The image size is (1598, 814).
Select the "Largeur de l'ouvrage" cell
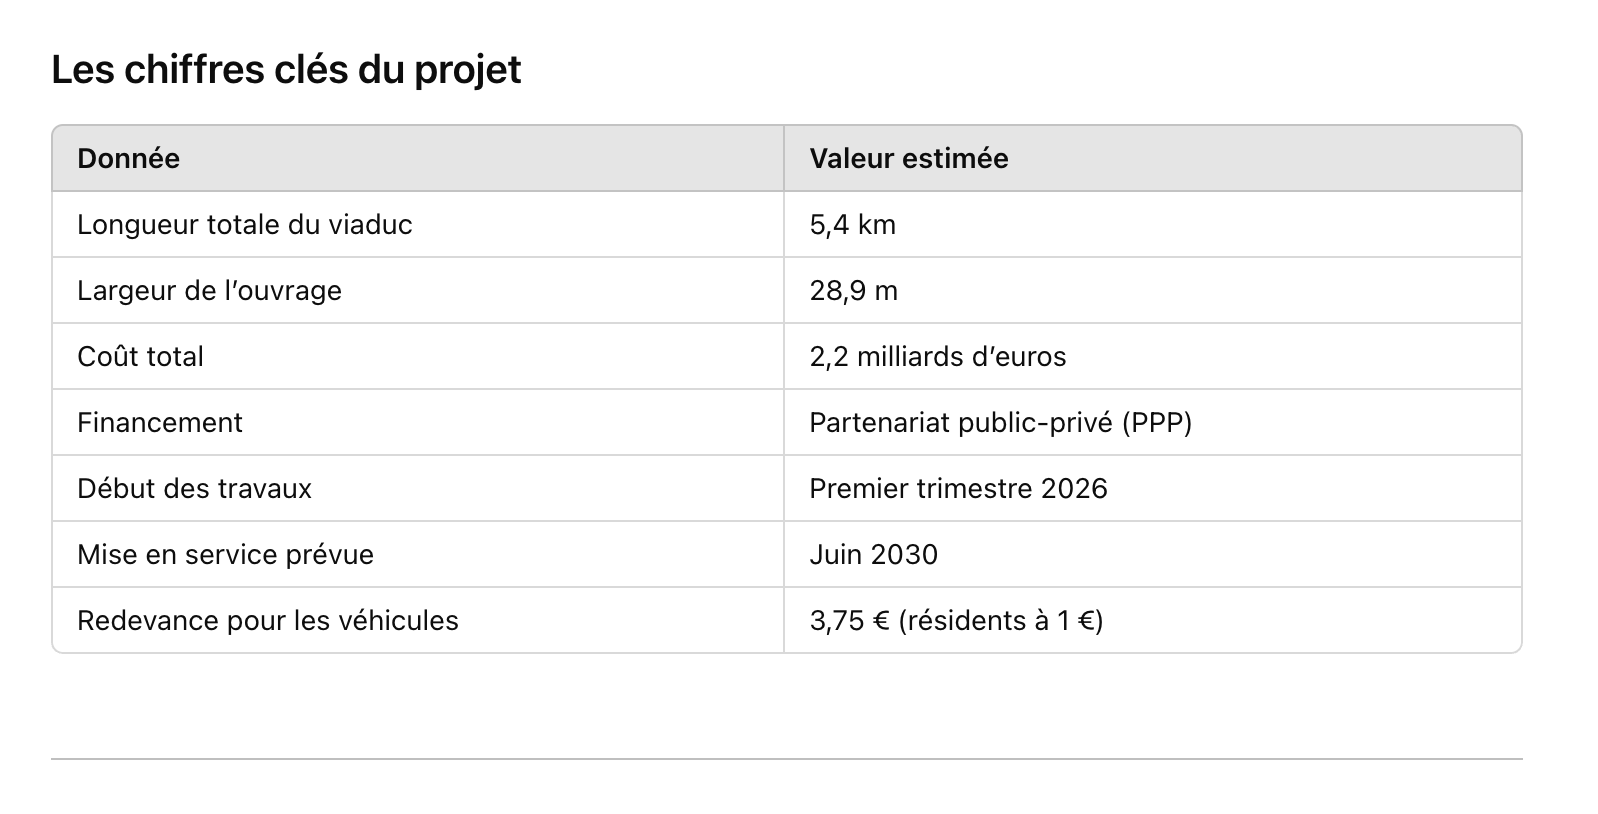click(209, 291)
